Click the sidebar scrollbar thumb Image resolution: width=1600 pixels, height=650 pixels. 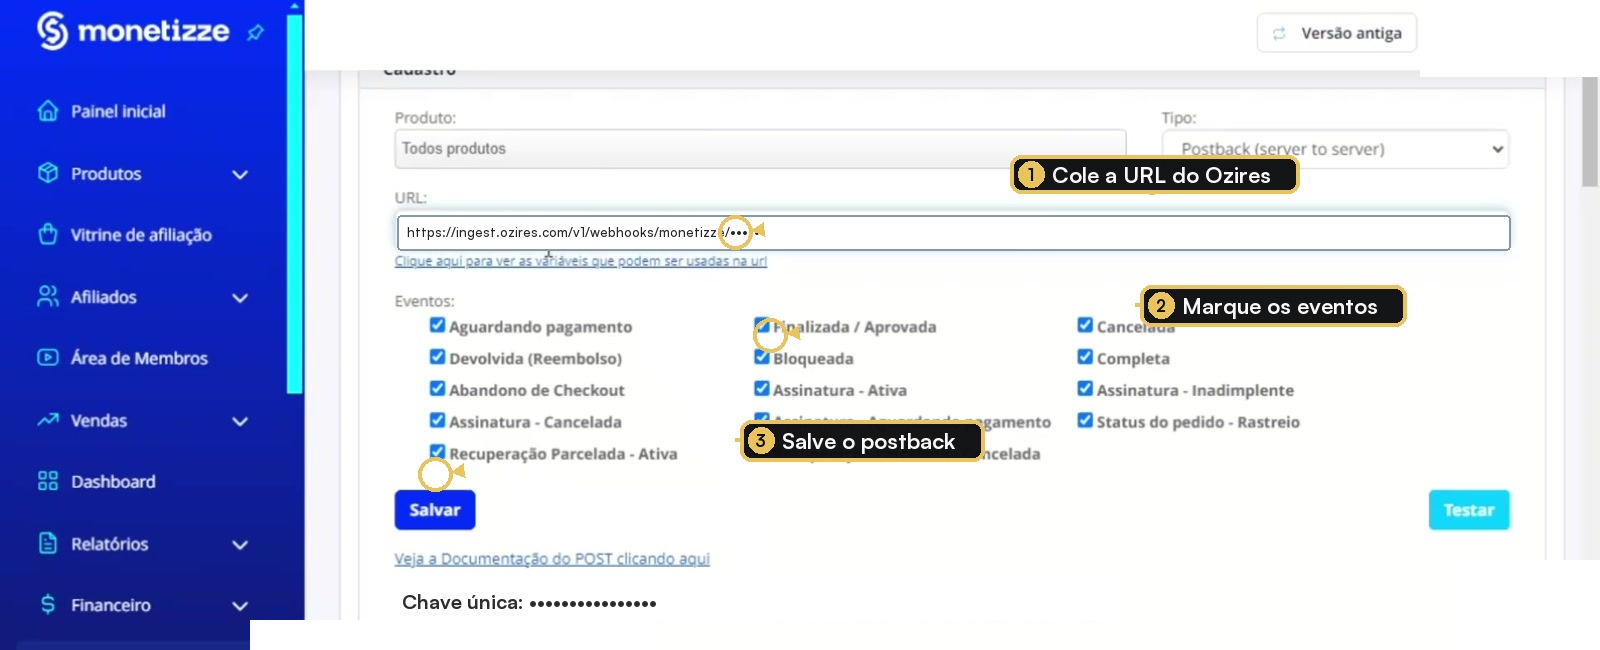(294, 202)
